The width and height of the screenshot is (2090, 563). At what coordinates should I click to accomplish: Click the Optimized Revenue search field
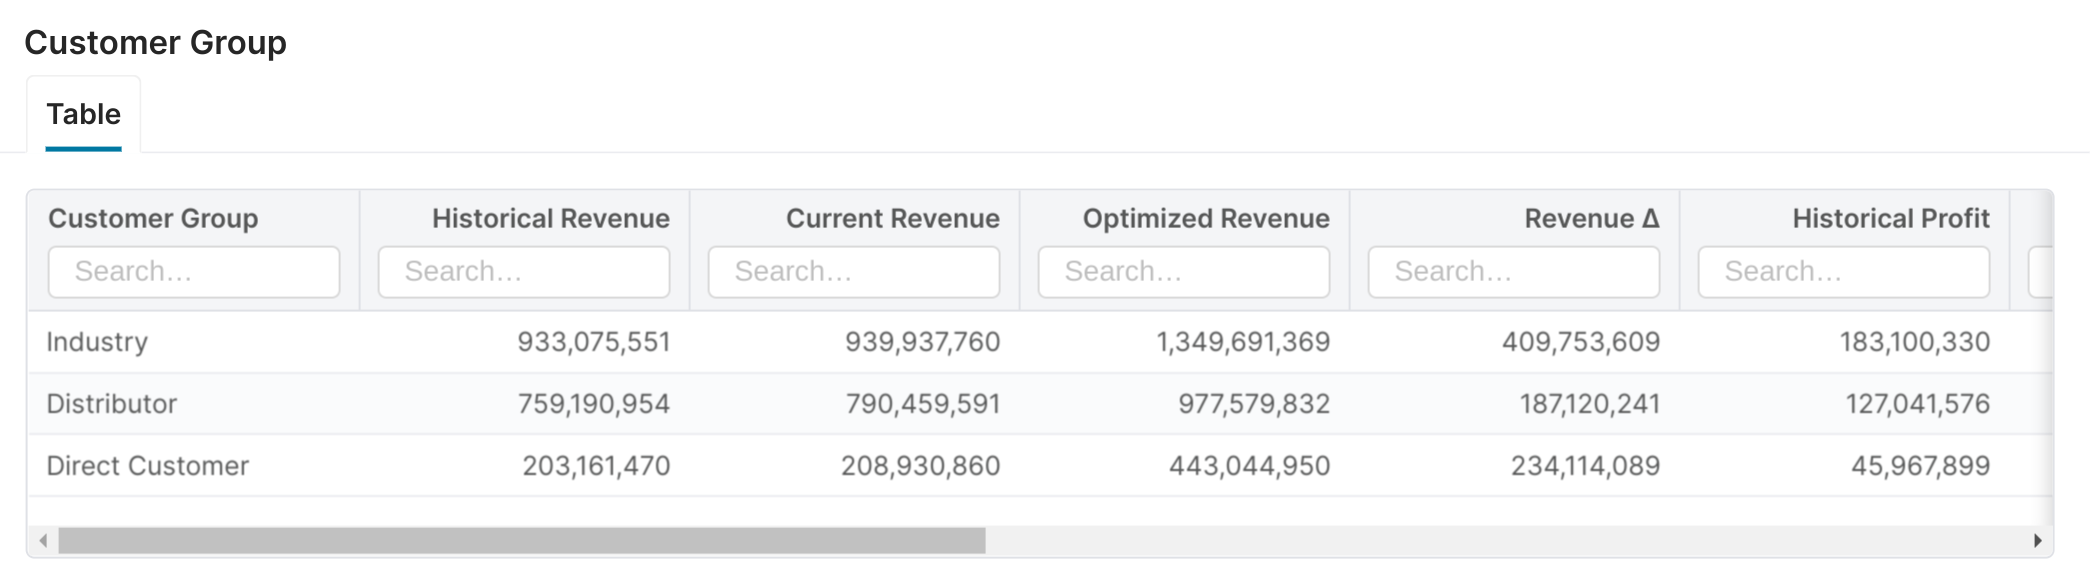(x=1184, y=272)
